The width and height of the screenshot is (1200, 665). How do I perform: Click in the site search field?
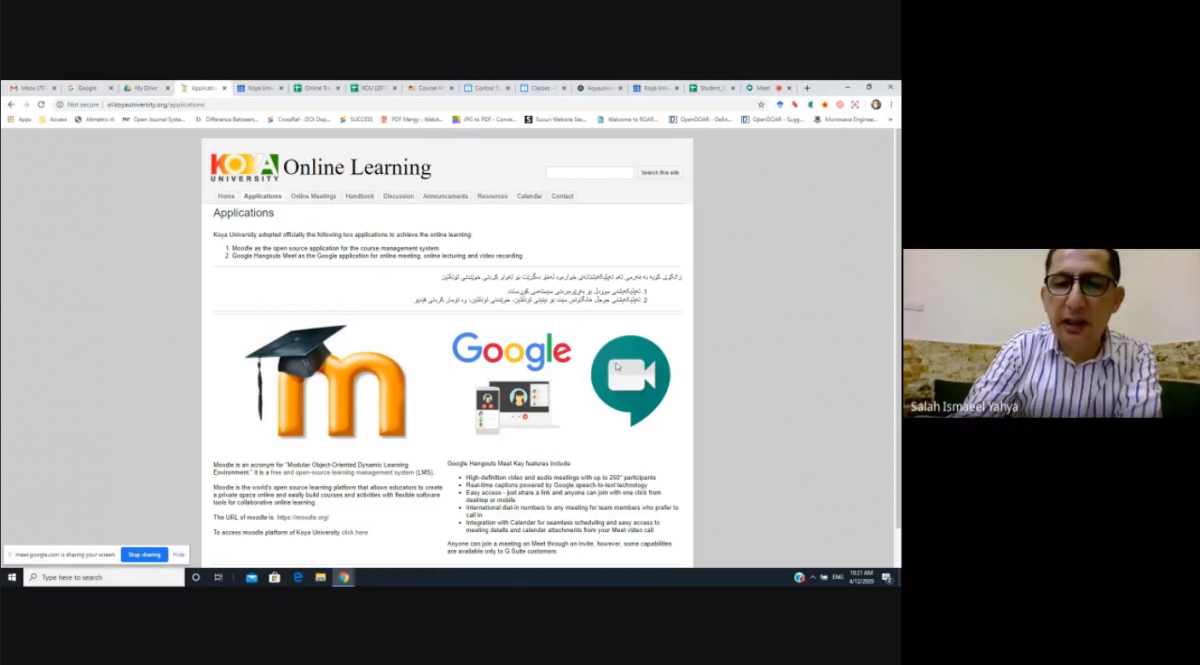point(590,173)
